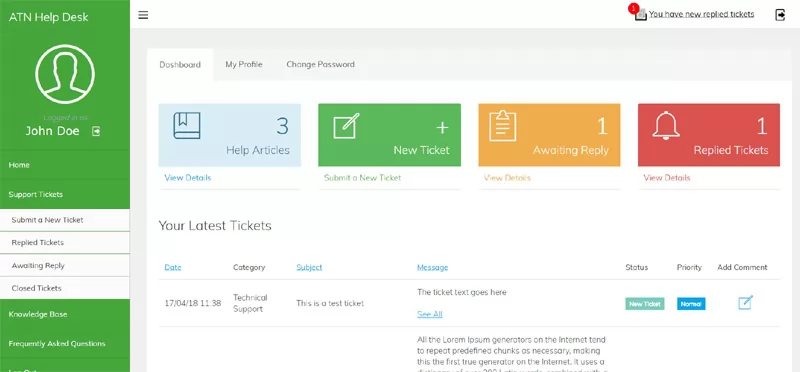800x372 pixels.
Task: Open Knowledge Base in the sidebar
Action: pos(65,314)
